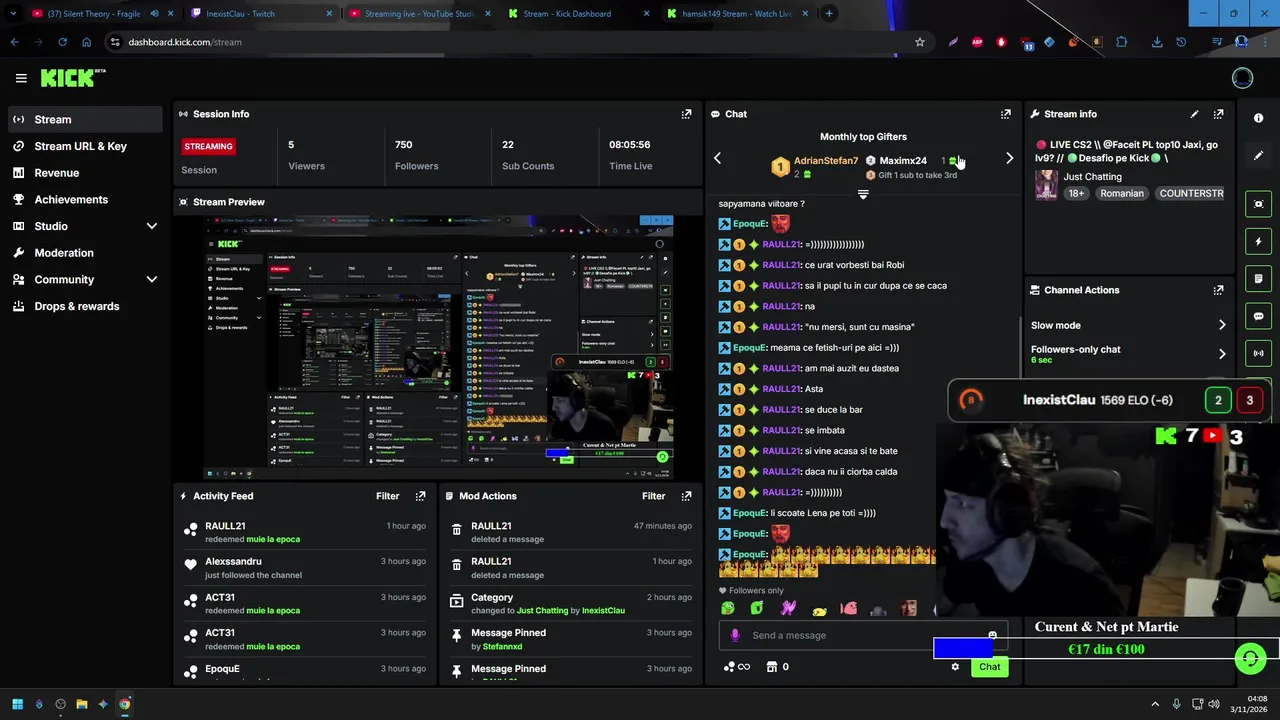Click the purple microphone icon in chat
The image size is (1280, 720).
pos(735,635)
